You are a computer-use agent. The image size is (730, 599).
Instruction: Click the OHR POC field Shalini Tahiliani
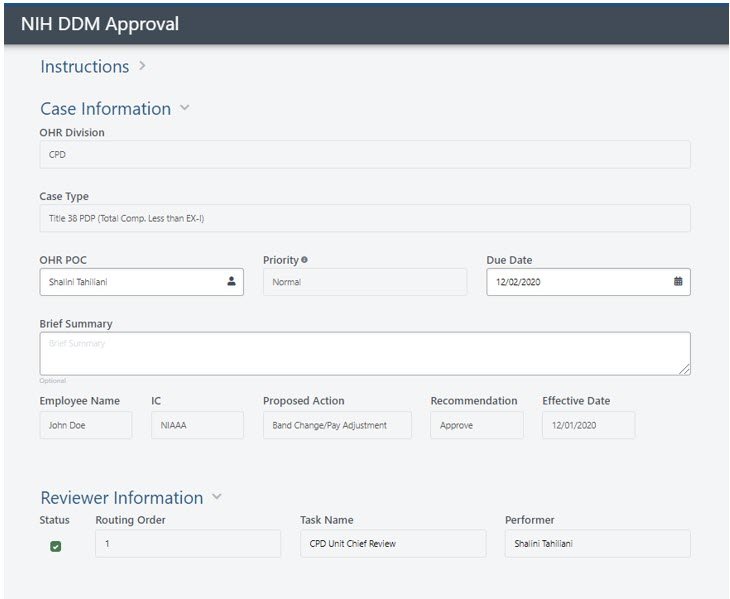142,282
